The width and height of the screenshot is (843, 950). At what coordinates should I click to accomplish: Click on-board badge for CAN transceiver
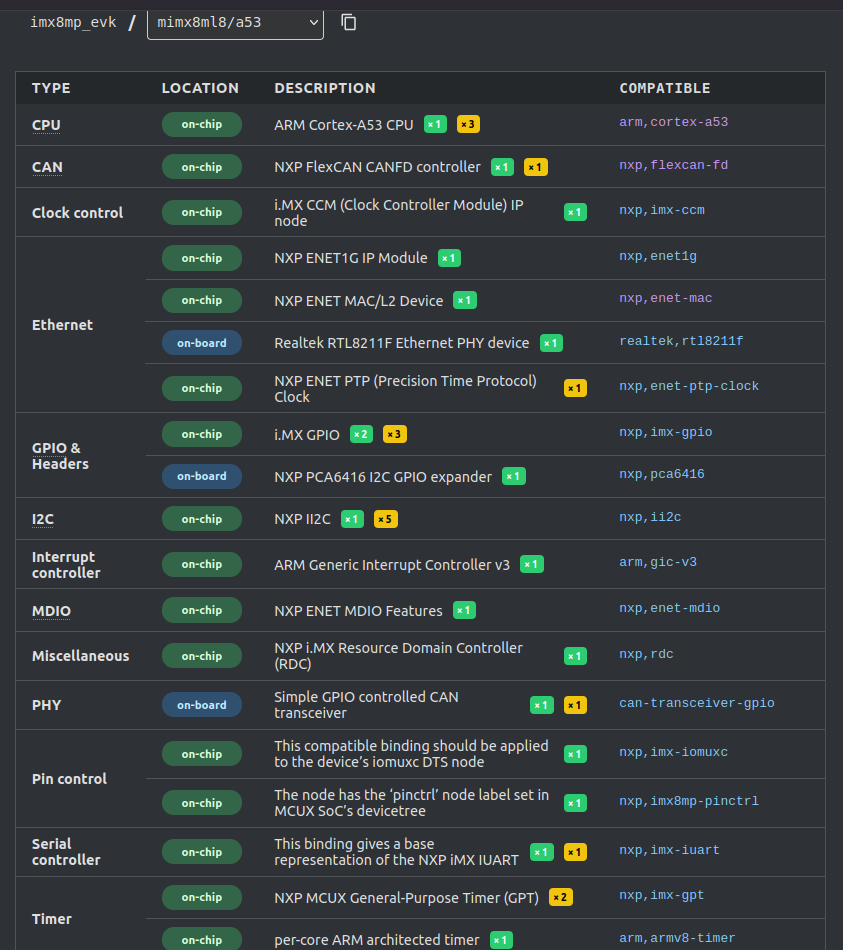[x=202, y=705]
